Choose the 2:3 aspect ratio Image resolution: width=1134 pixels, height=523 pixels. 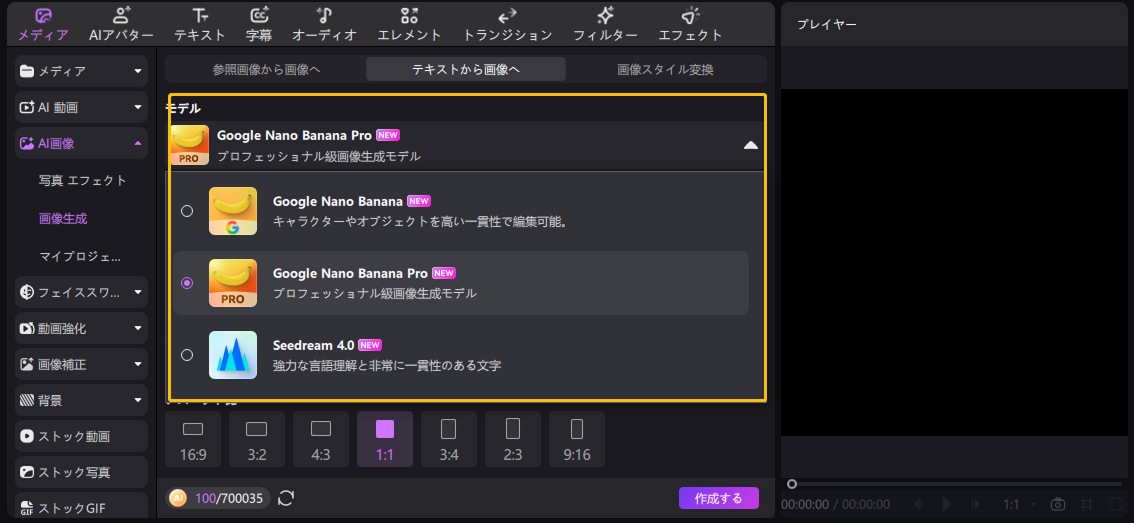tap(513, 439)
